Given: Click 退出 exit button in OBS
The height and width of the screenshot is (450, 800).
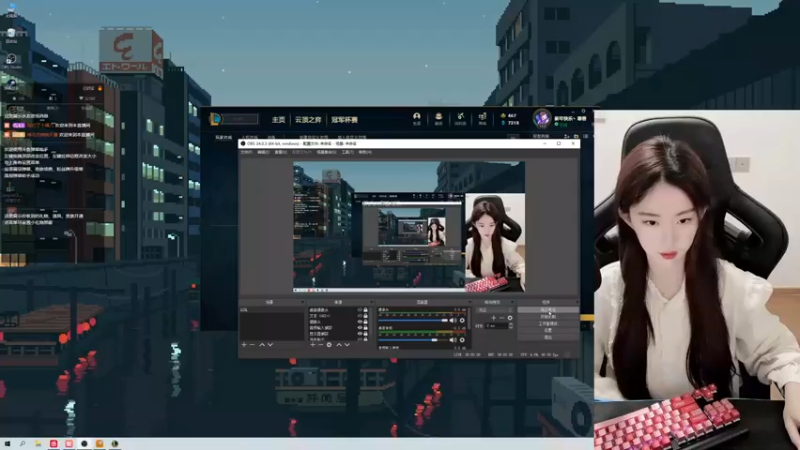Looking at the screenshot, I should coord(548,337).
